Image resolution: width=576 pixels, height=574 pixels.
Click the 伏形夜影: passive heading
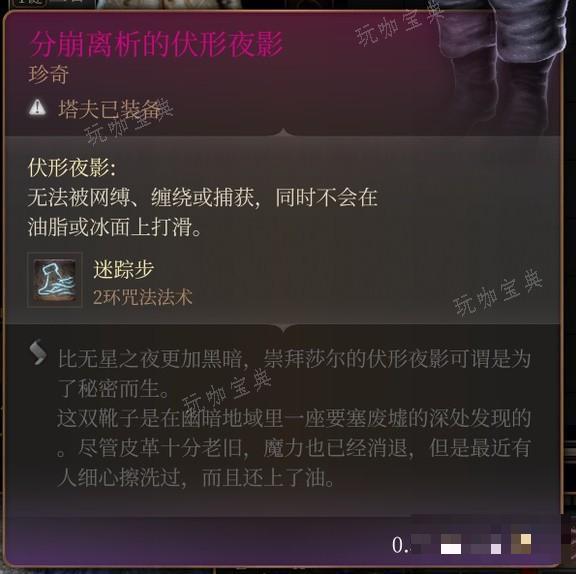click(x=72, y=168)
